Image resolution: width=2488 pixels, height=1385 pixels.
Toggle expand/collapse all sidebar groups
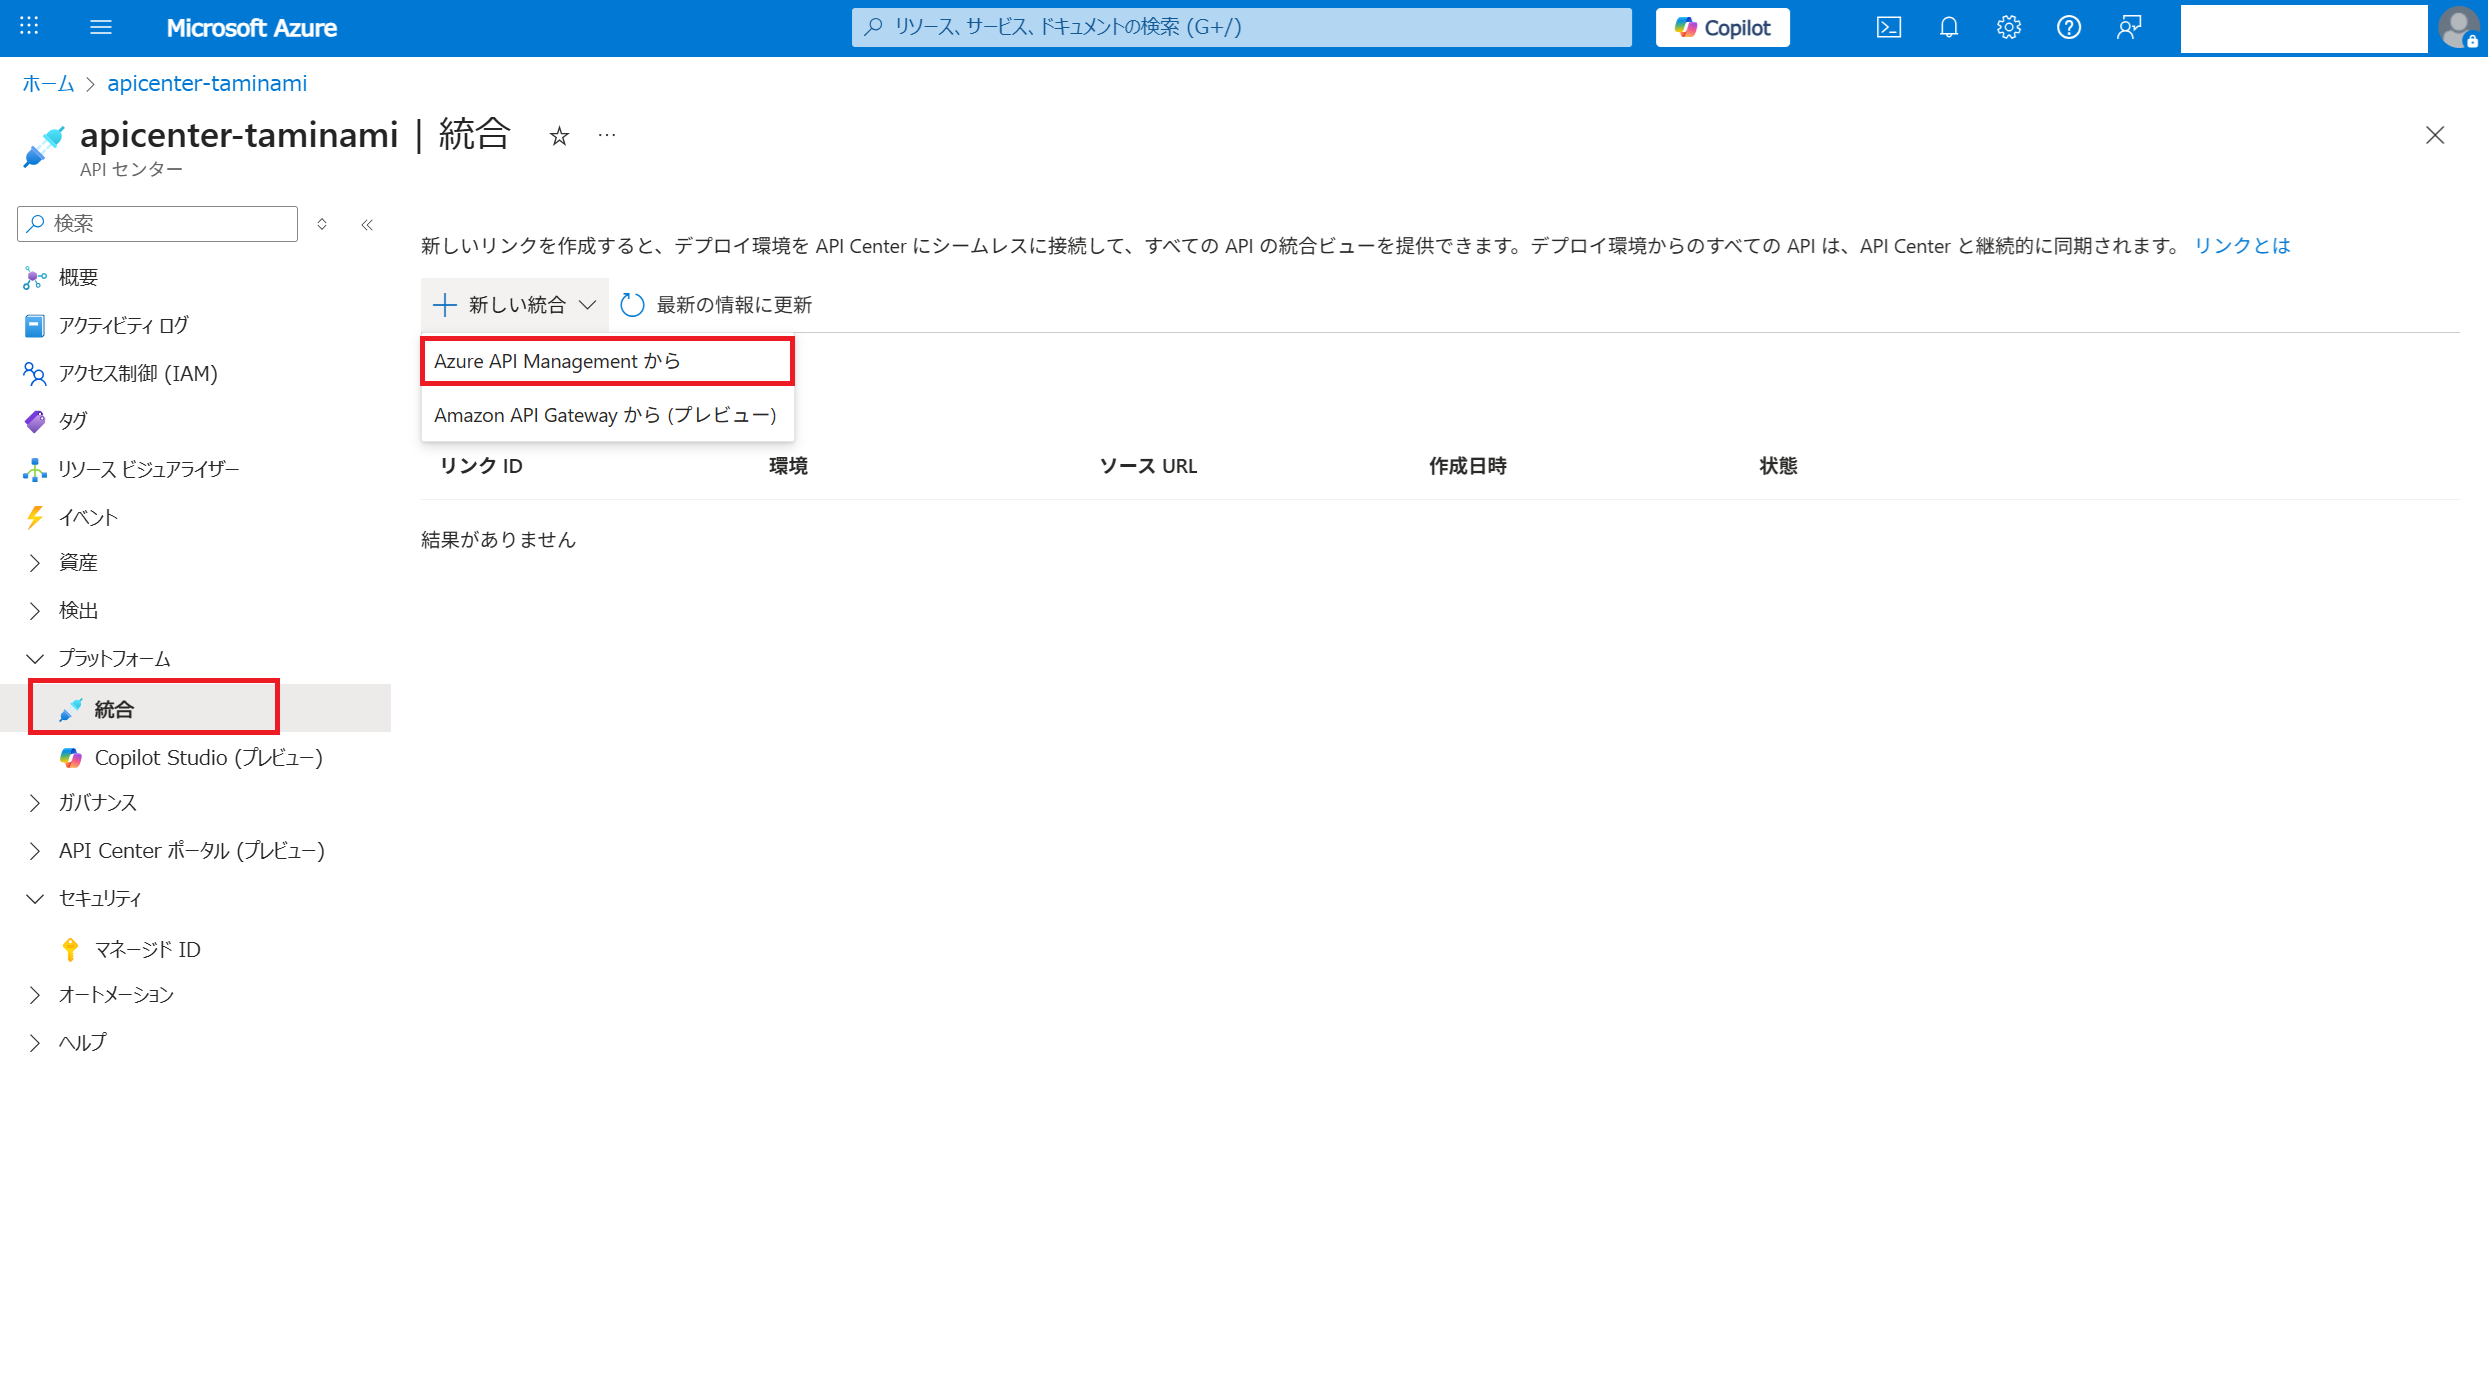322,224
